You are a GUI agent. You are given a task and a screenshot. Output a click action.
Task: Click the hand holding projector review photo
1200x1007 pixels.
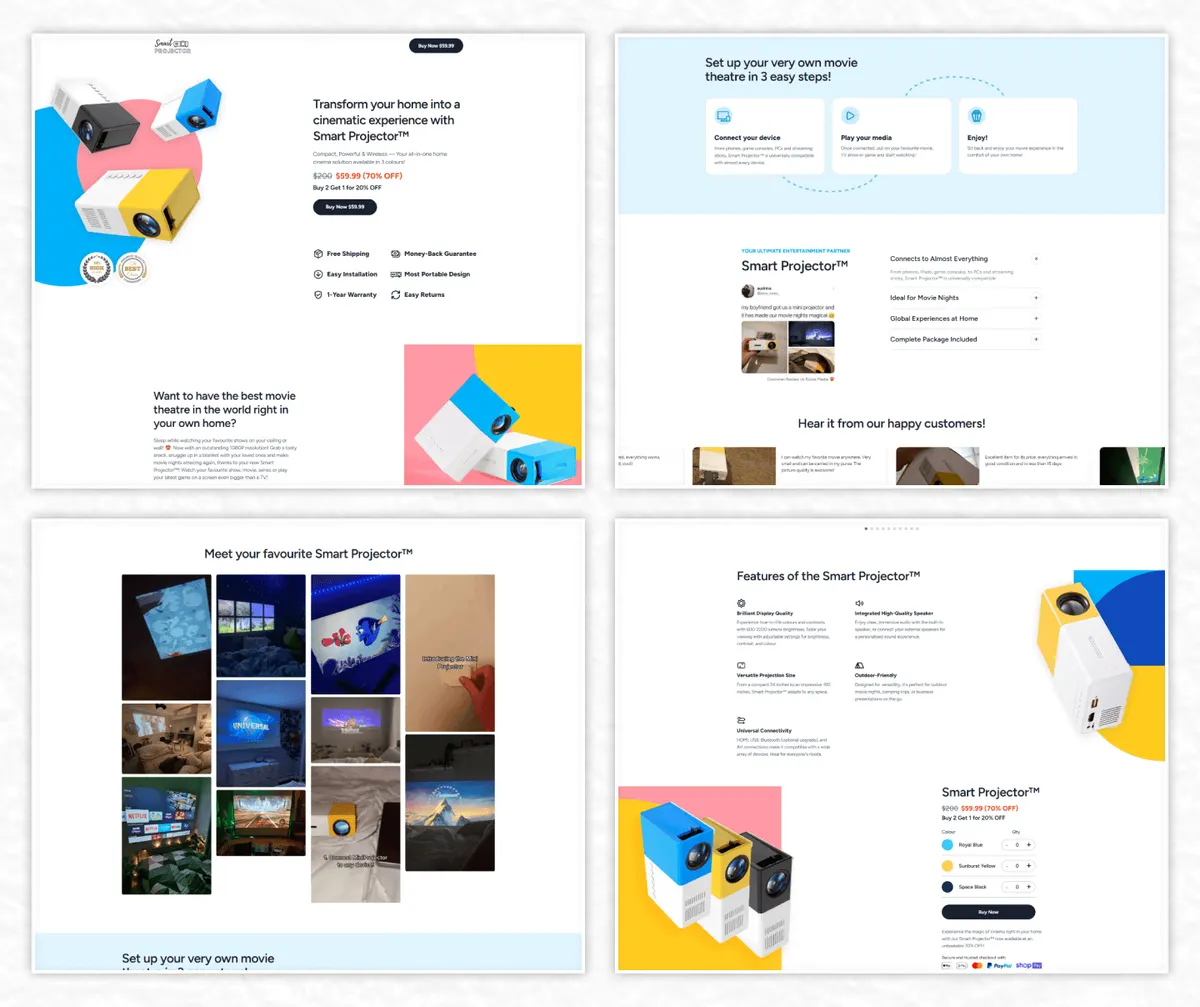[x=765, y=346]
